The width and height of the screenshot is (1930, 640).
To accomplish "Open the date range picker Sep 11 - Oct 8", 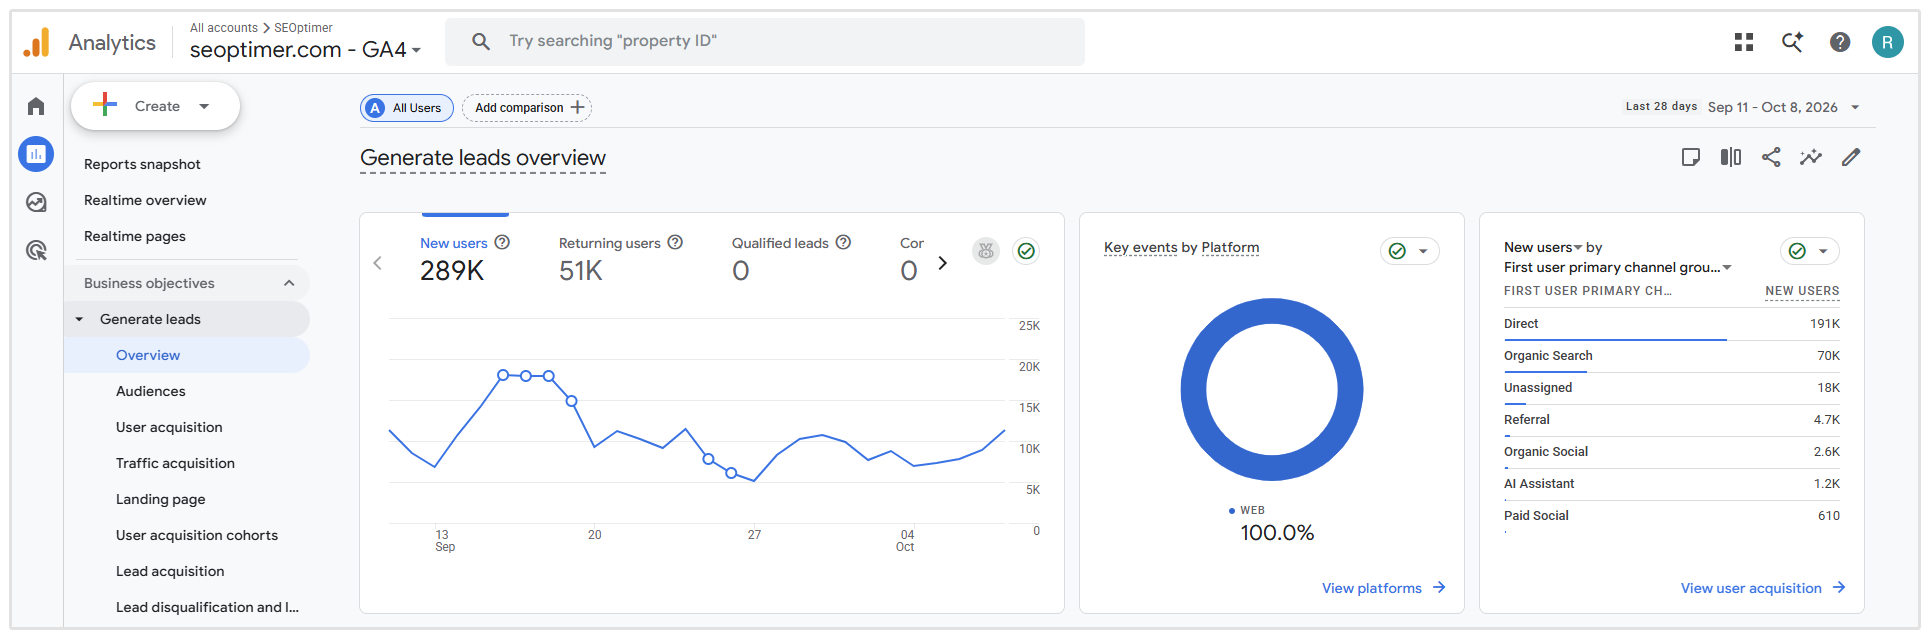I will [1784, 107].
